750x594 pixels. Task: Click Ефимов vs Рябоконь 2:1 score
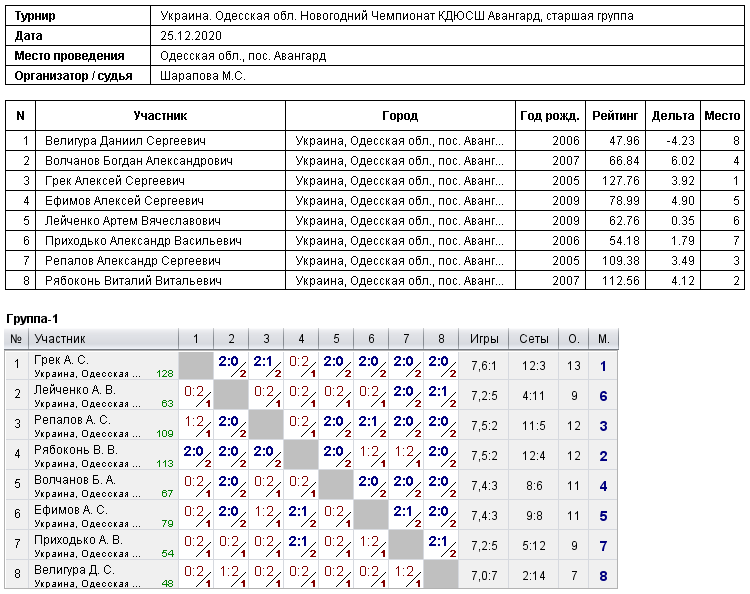coord(301,516)
